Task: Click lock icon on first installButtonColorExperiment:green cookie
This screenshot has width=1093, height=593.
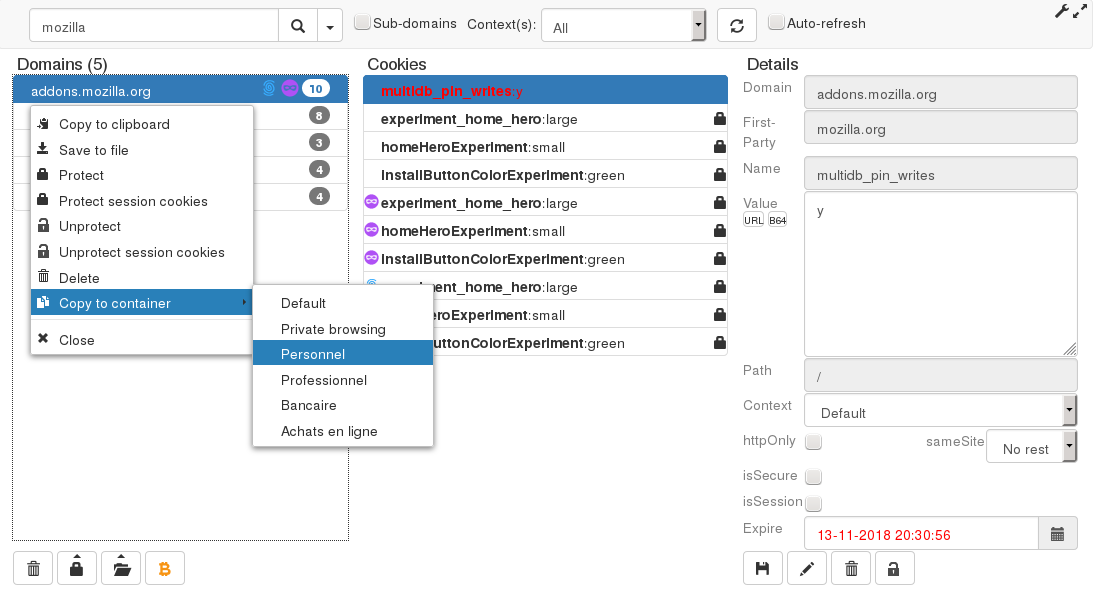Action: 719,175
